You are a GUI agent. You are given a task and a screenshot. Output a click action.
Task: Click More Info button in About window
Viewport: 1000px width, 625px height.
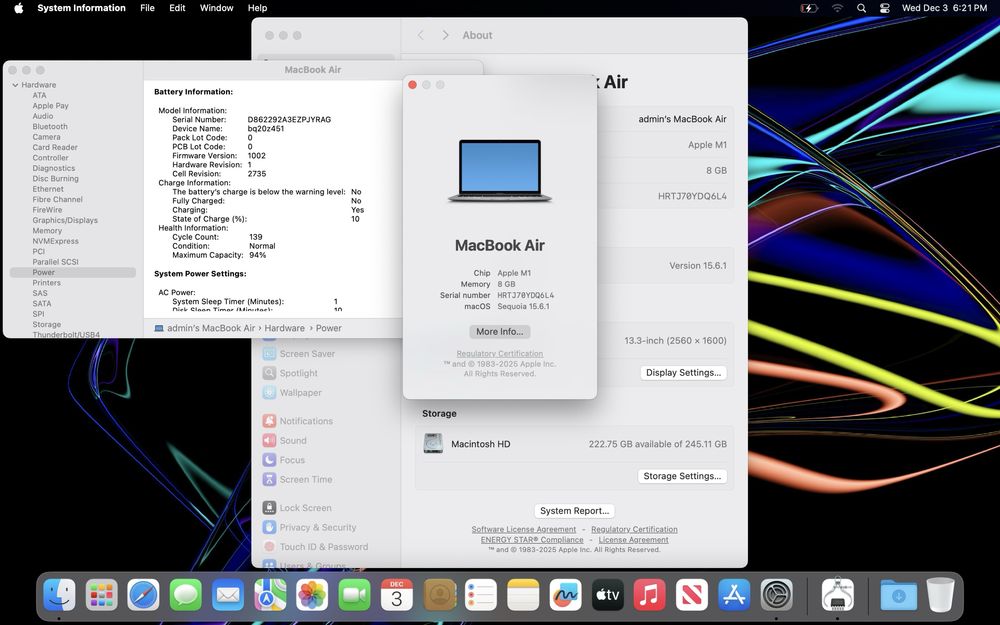pyautogui.click(x=499, y=332)
